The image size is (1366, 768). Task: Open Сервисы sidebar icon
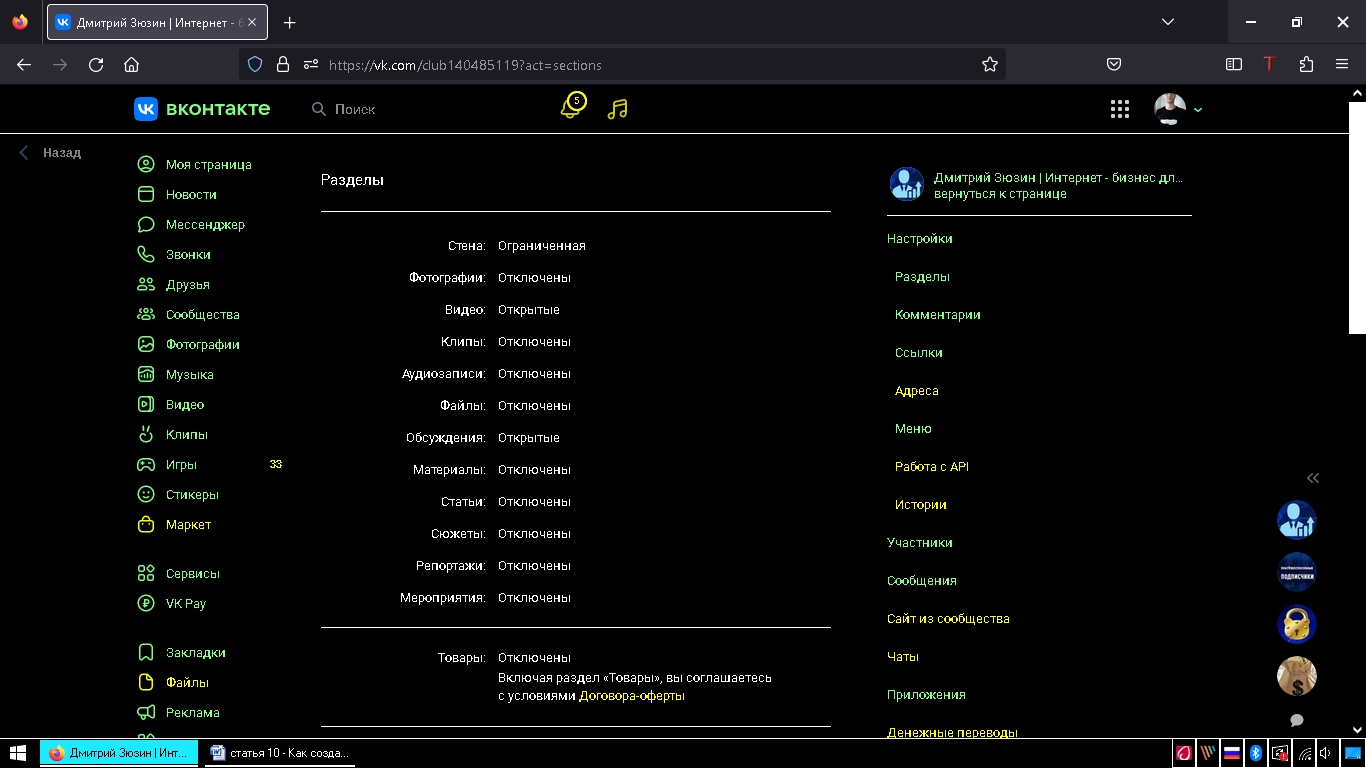click(x=146, y=573)
